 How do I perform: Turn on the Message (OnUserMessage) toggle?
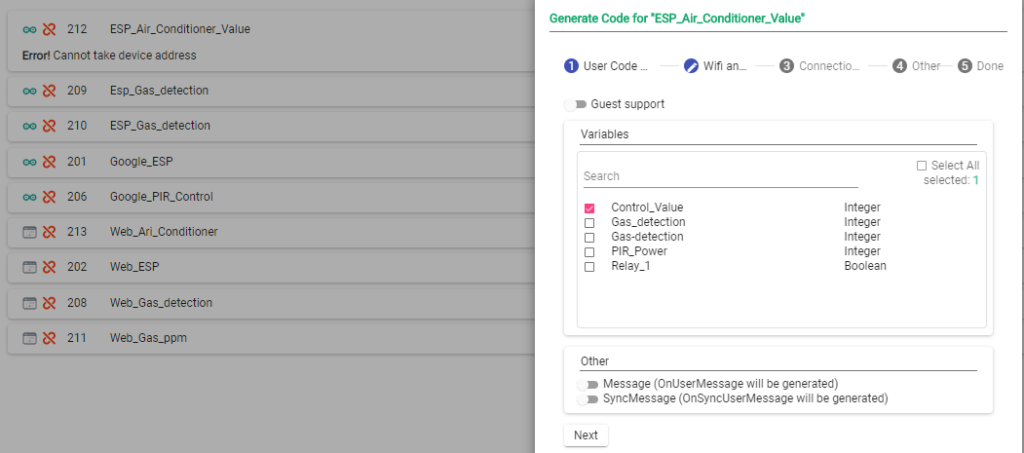[x=588, y=384]
